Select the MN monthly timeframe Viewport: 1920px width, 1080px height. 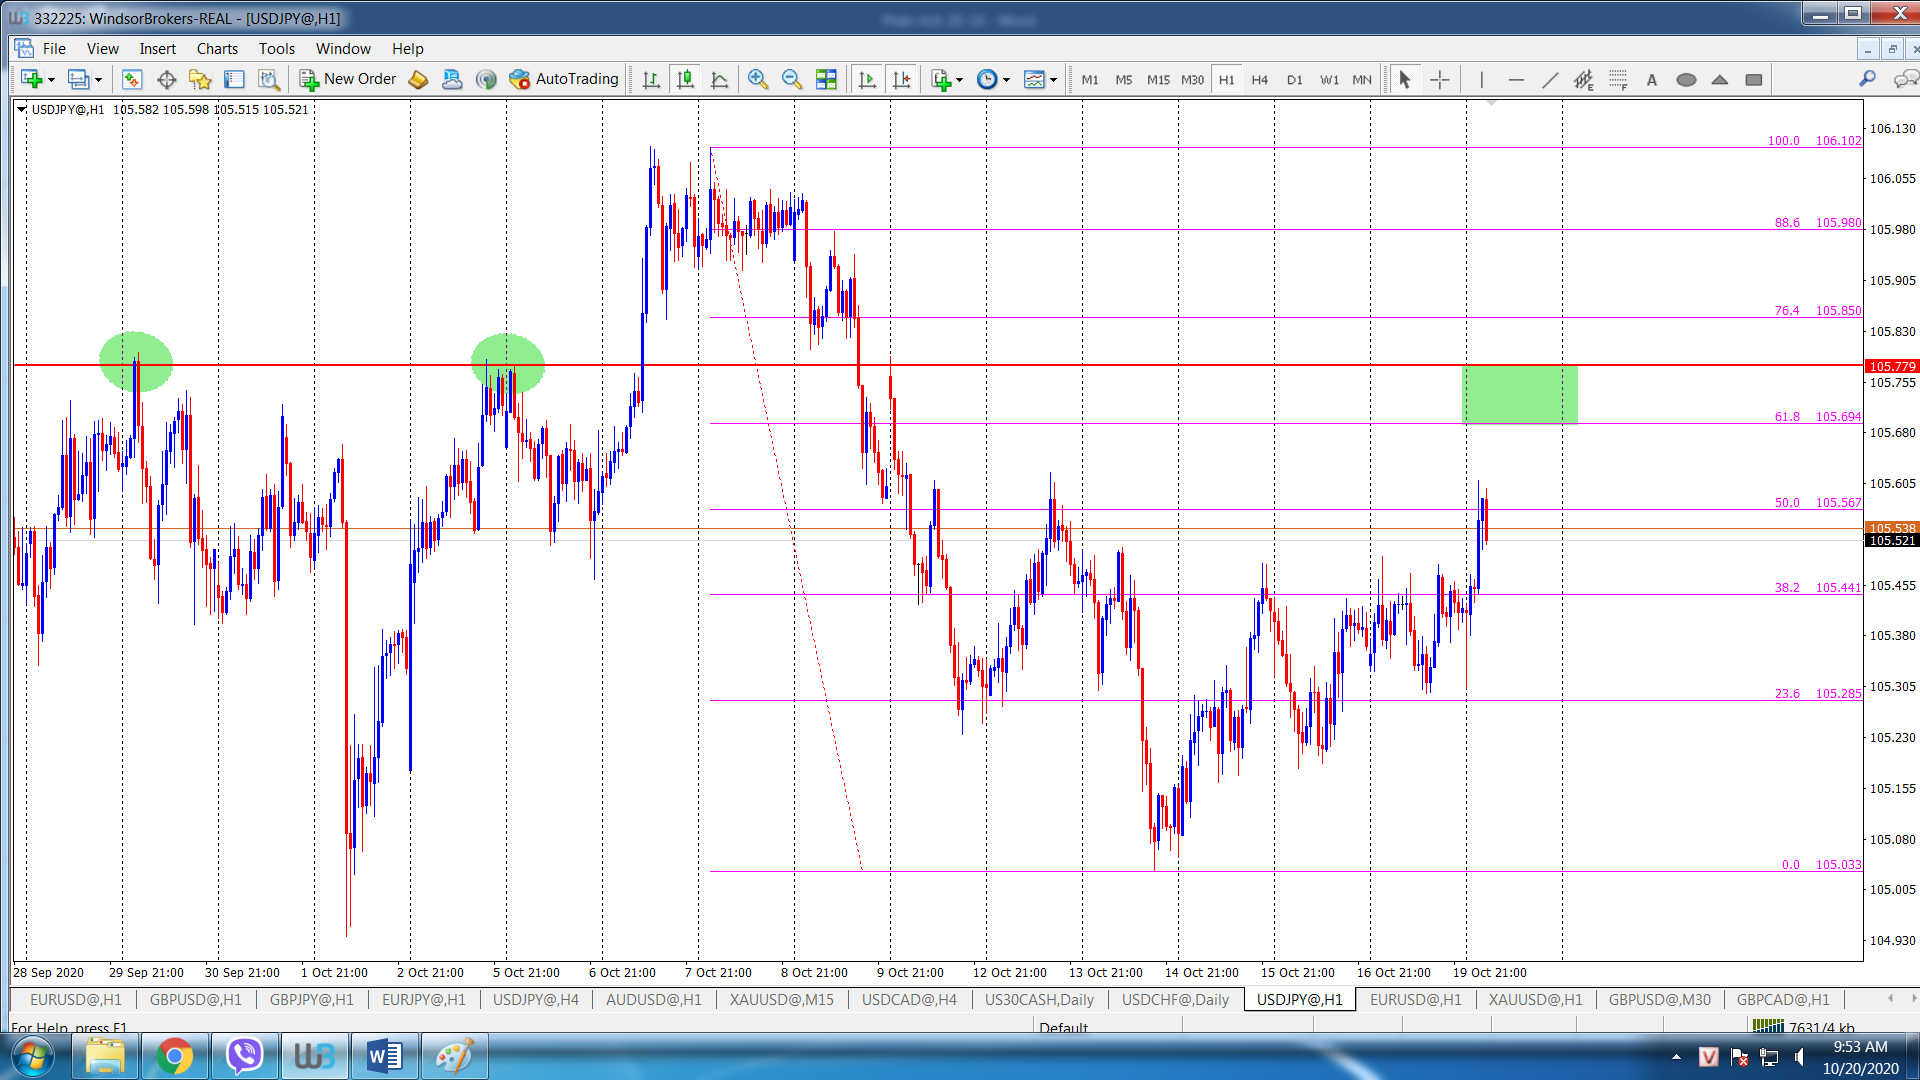pyautogui.click(x=1362, y=79)
